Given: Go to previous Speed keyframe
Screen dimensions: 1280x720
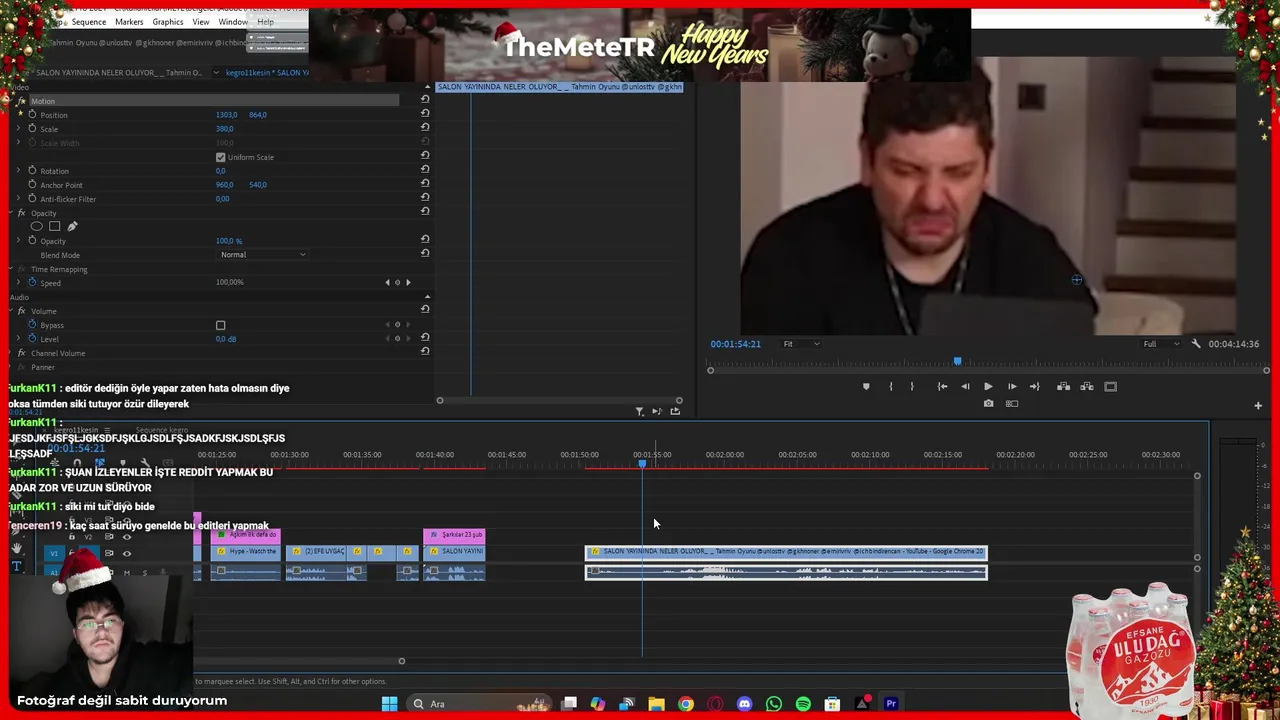Looking at the screenshot, I should [388, 282].
